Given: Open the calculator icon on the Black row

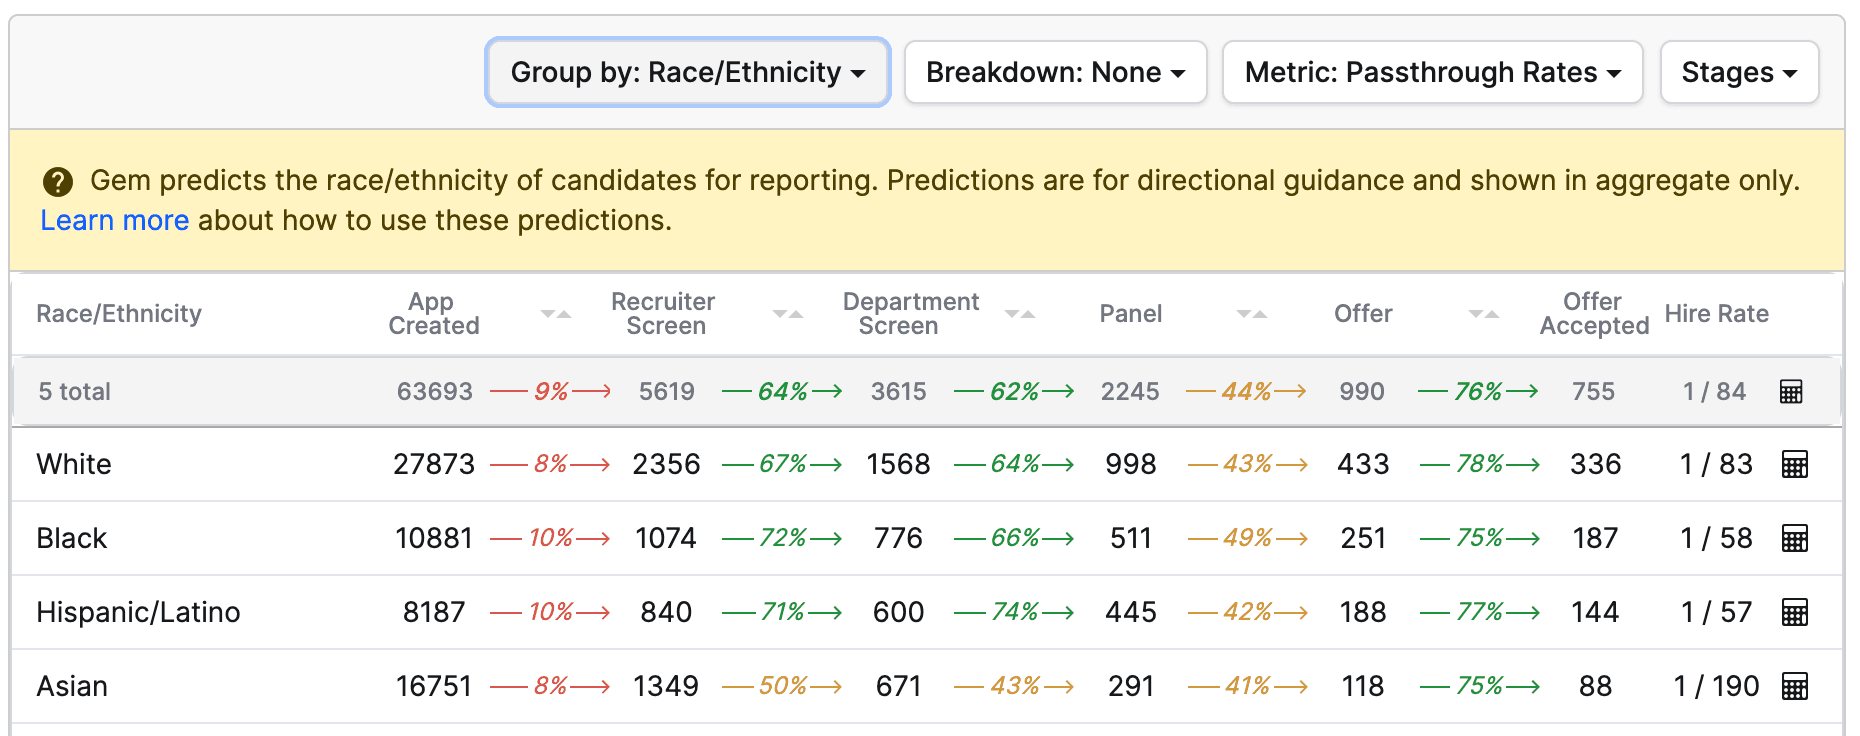Looking at the screenshot, I should click(x=1795, y=538).
